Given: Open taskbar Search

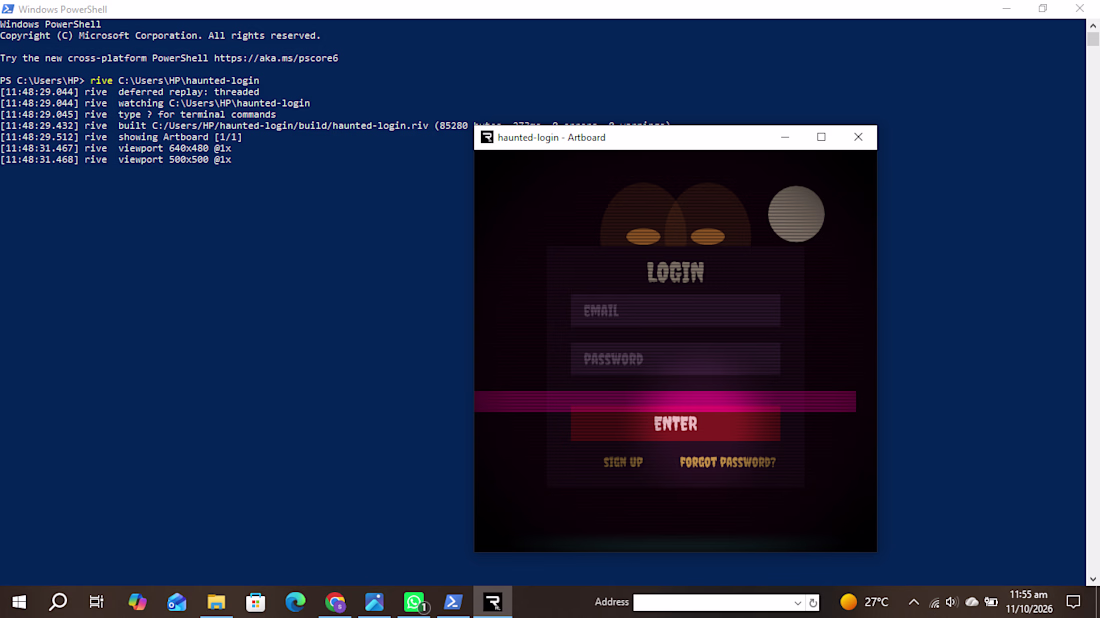Looking at the screenshot, I should (58, 602).
